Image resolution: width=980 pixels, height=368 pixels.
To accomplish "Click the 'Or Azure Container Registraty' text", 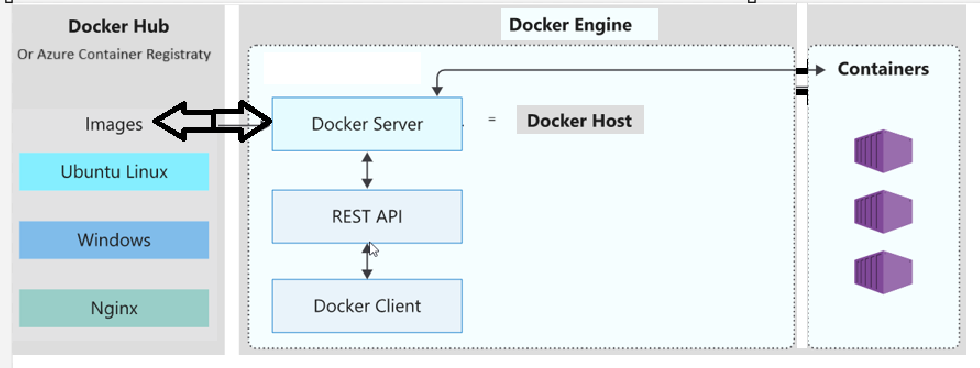I will [x=114, y=54].
